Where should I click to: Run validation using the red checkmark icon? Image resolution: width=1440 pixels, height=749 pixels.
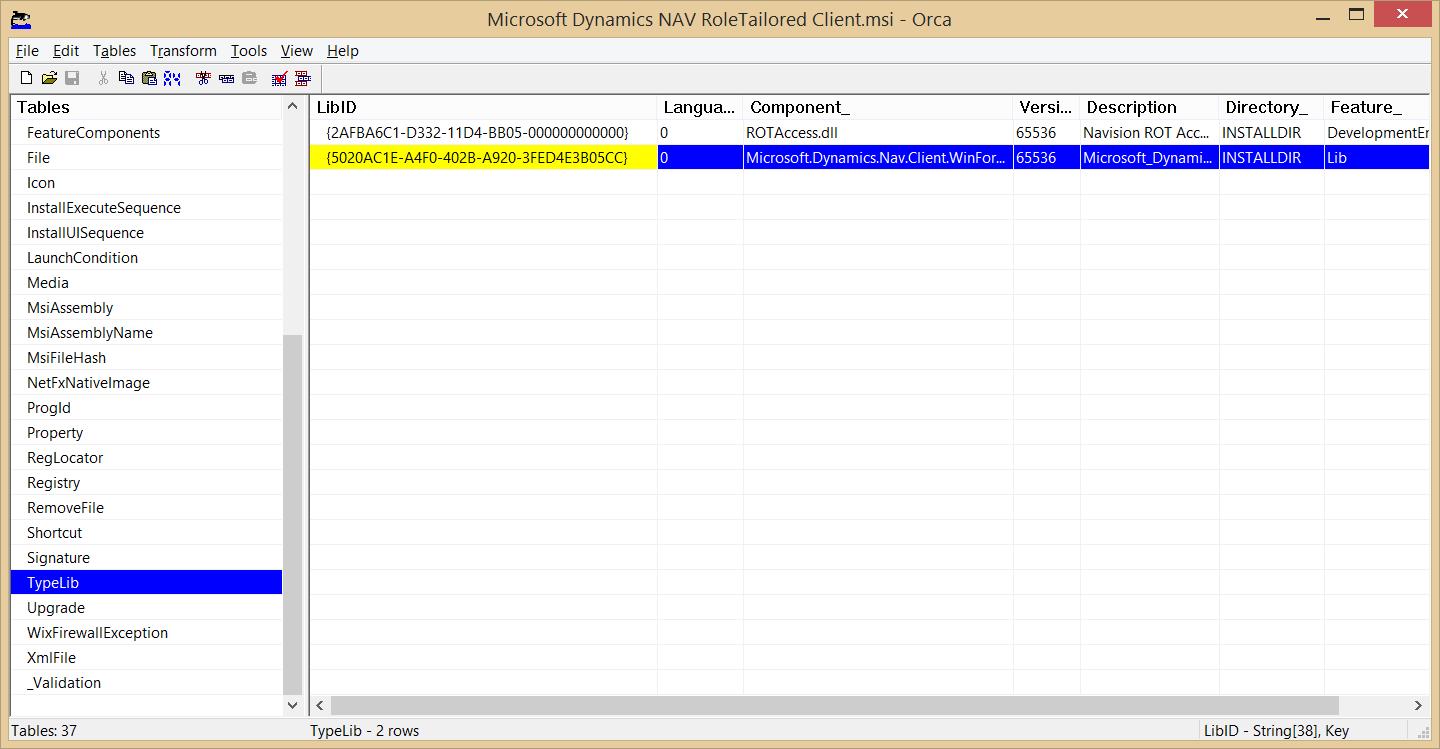[x=280, y=78]
